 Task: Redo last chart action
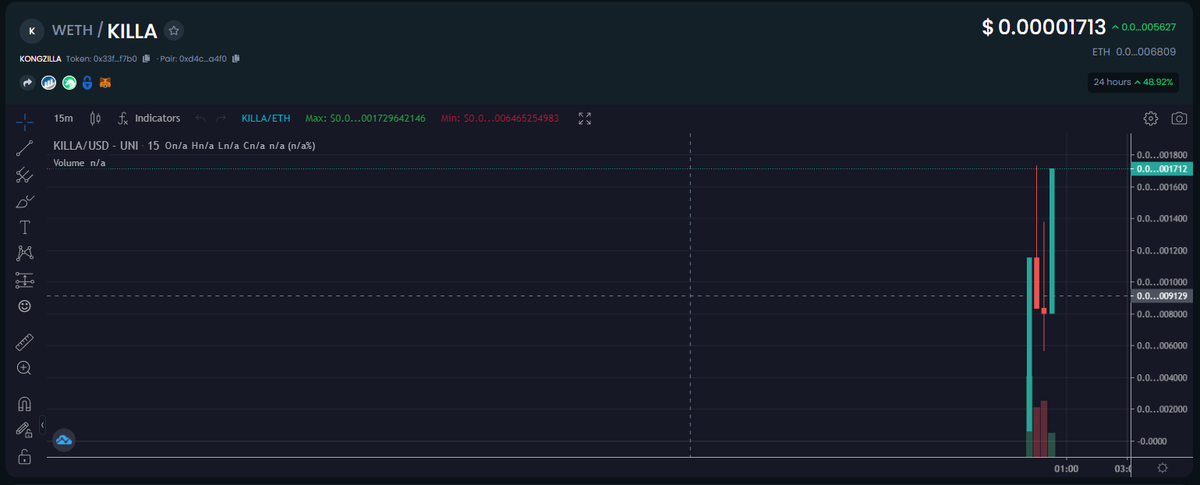click(221, 118)
